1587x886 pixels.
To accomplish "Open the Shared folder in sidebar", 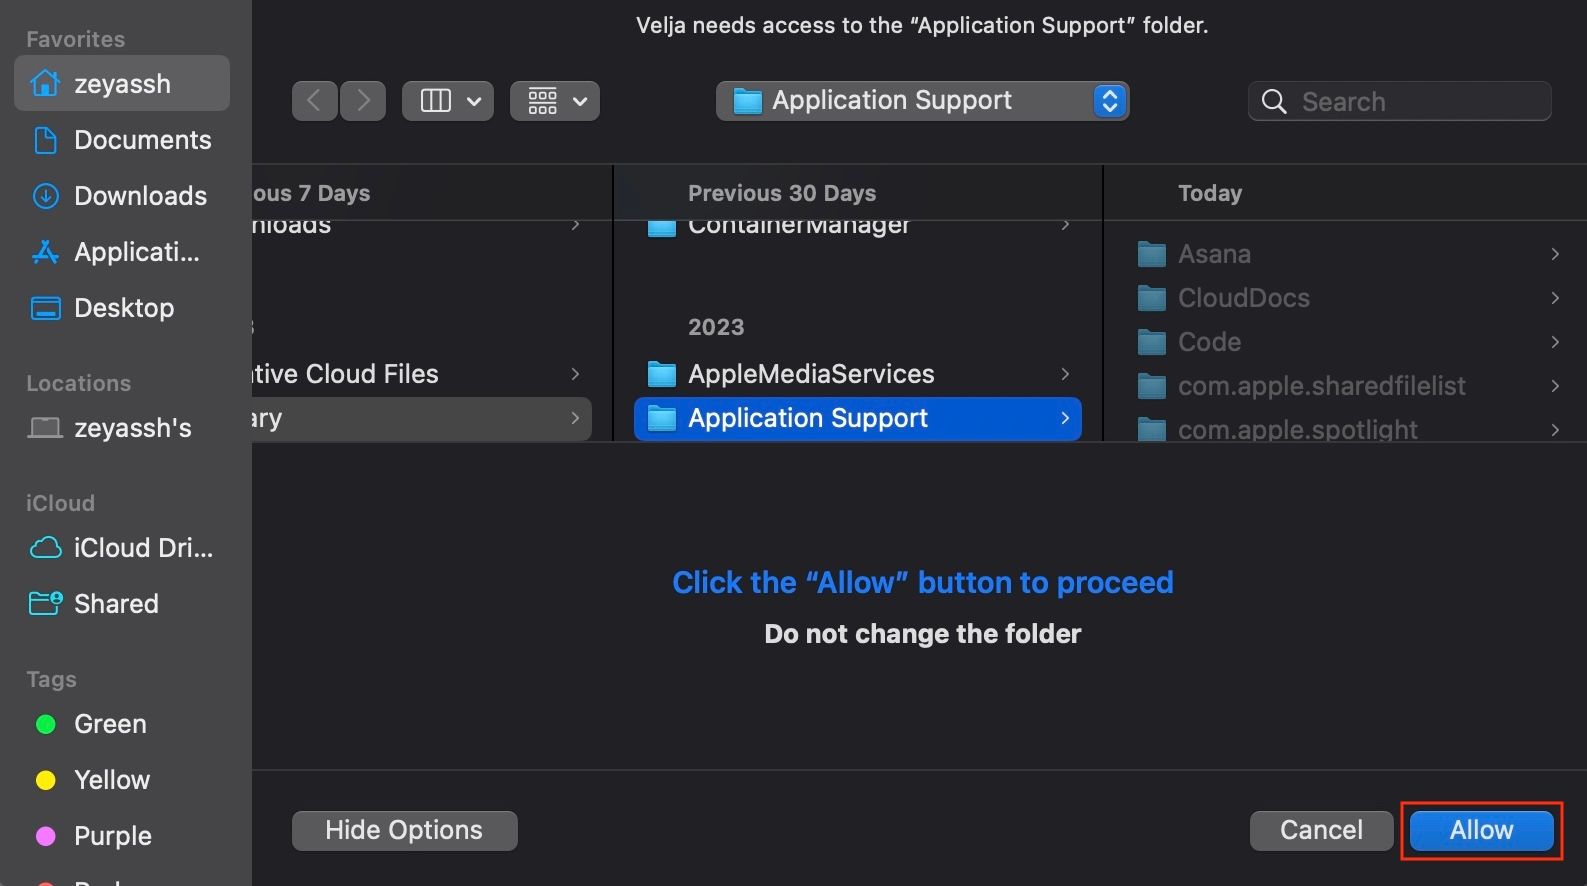I will [x=116, y=604].
